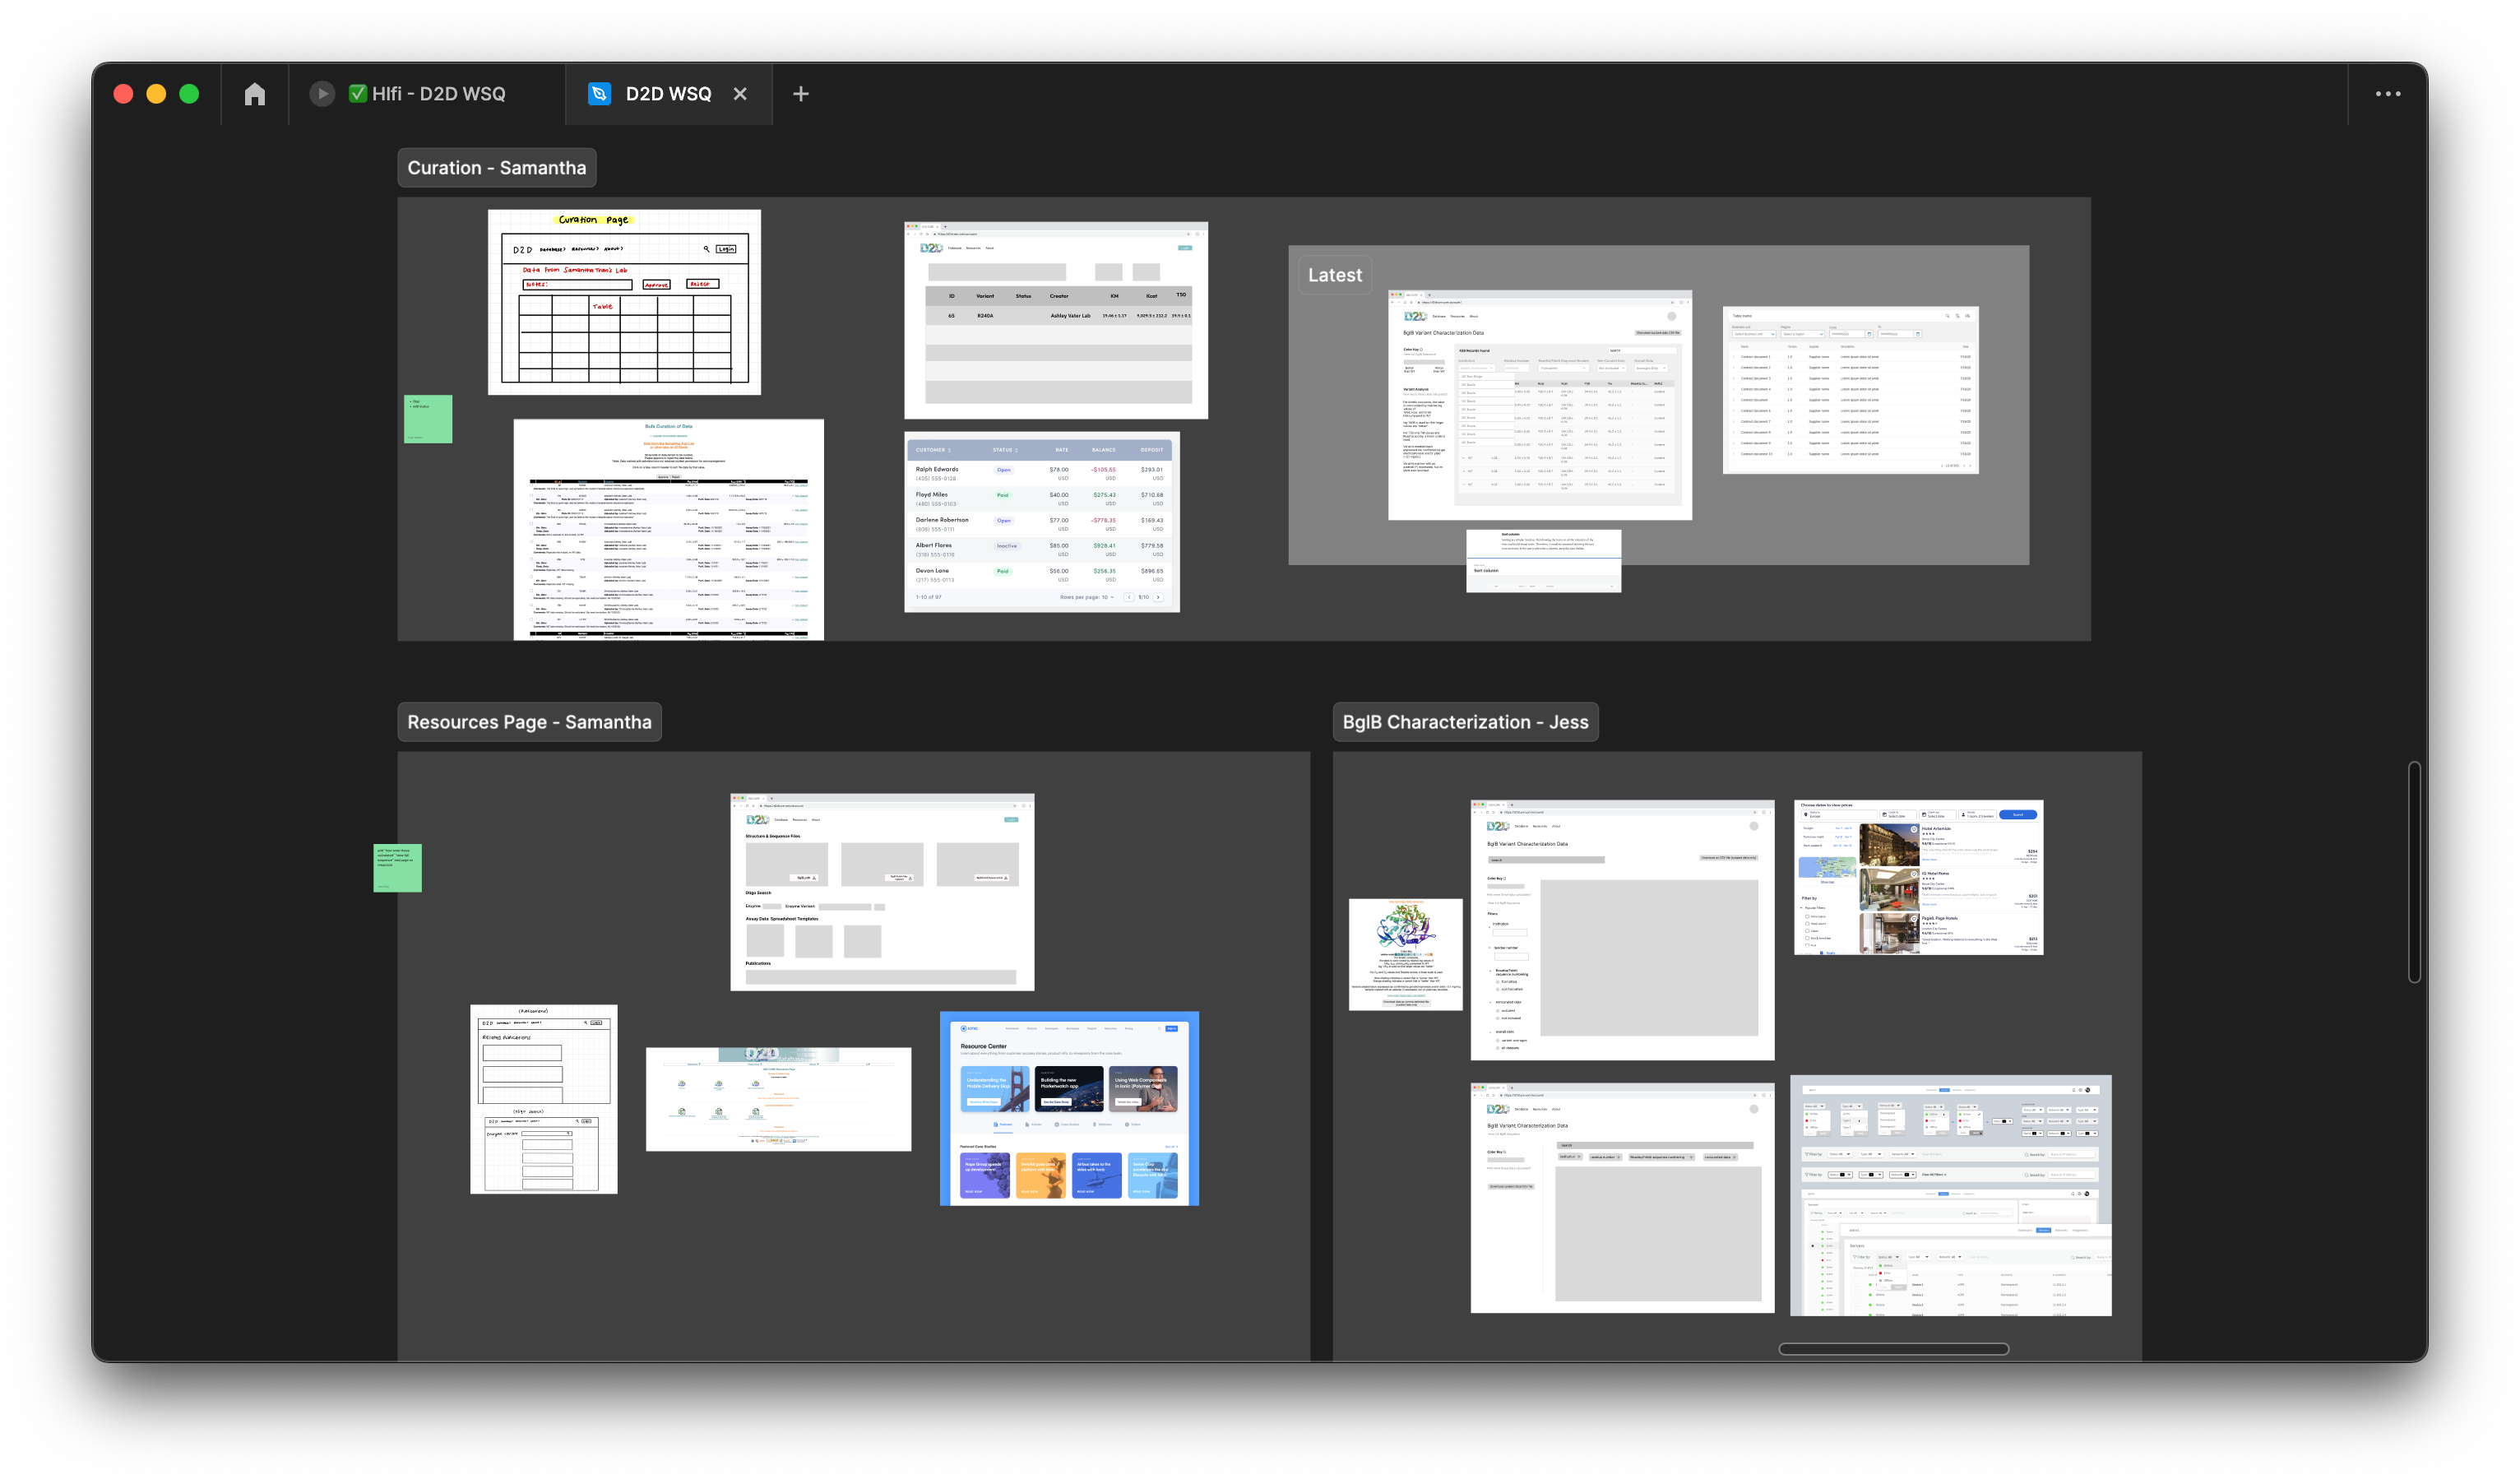Click the vertical scrollbar on the right edge
This screenshot has height=1484, width=2520.
pos(2414,872)
